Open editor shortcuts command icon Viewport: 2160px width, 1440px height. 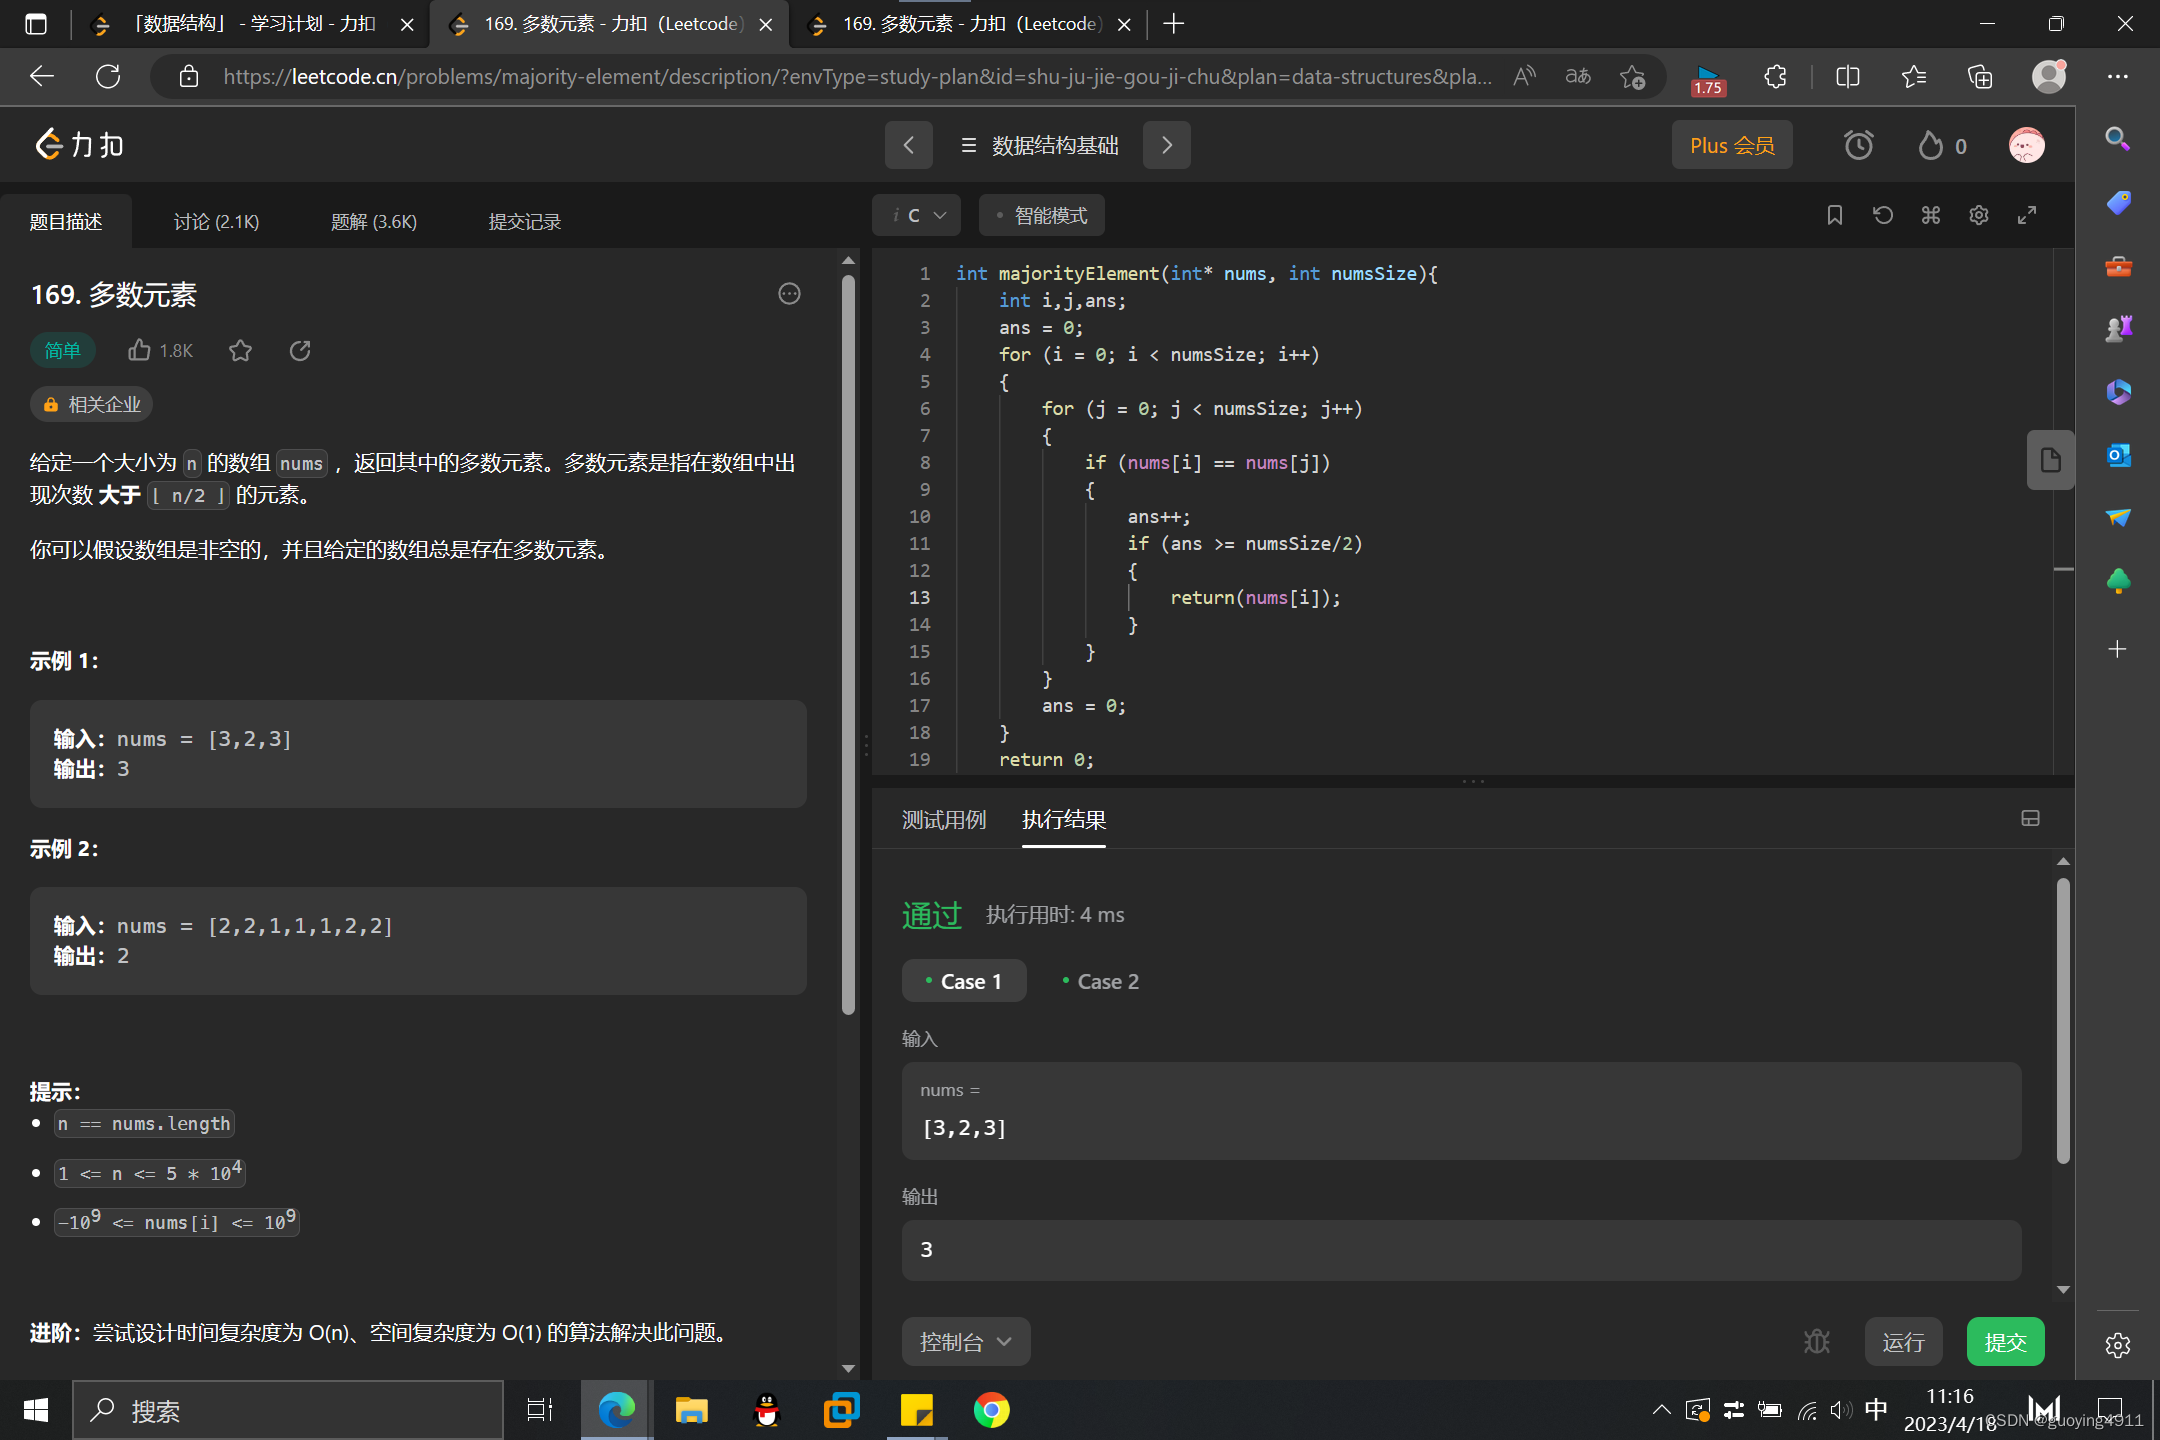click(x=1930, y=215)
